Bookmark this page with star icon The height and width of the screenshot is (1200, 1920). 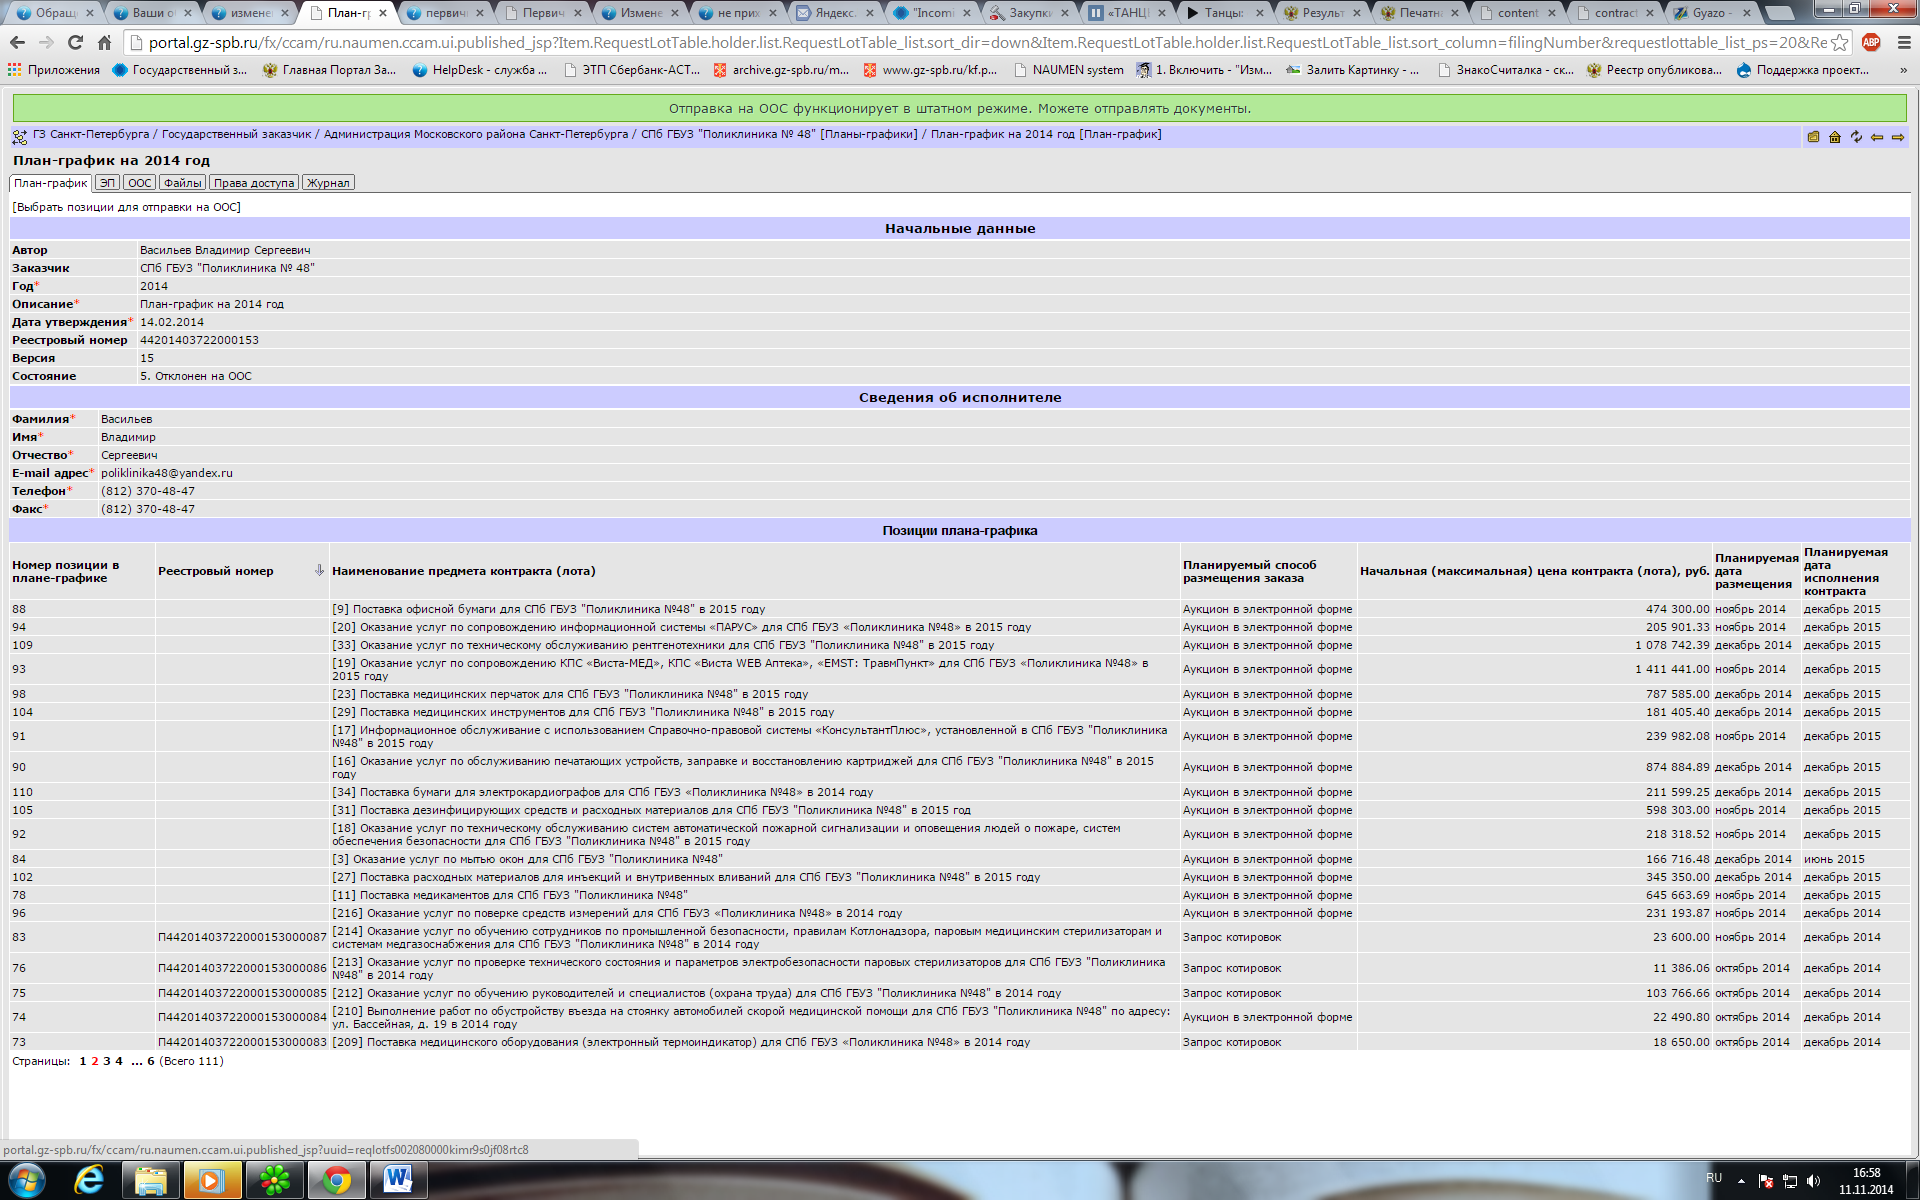(1840, 42)
